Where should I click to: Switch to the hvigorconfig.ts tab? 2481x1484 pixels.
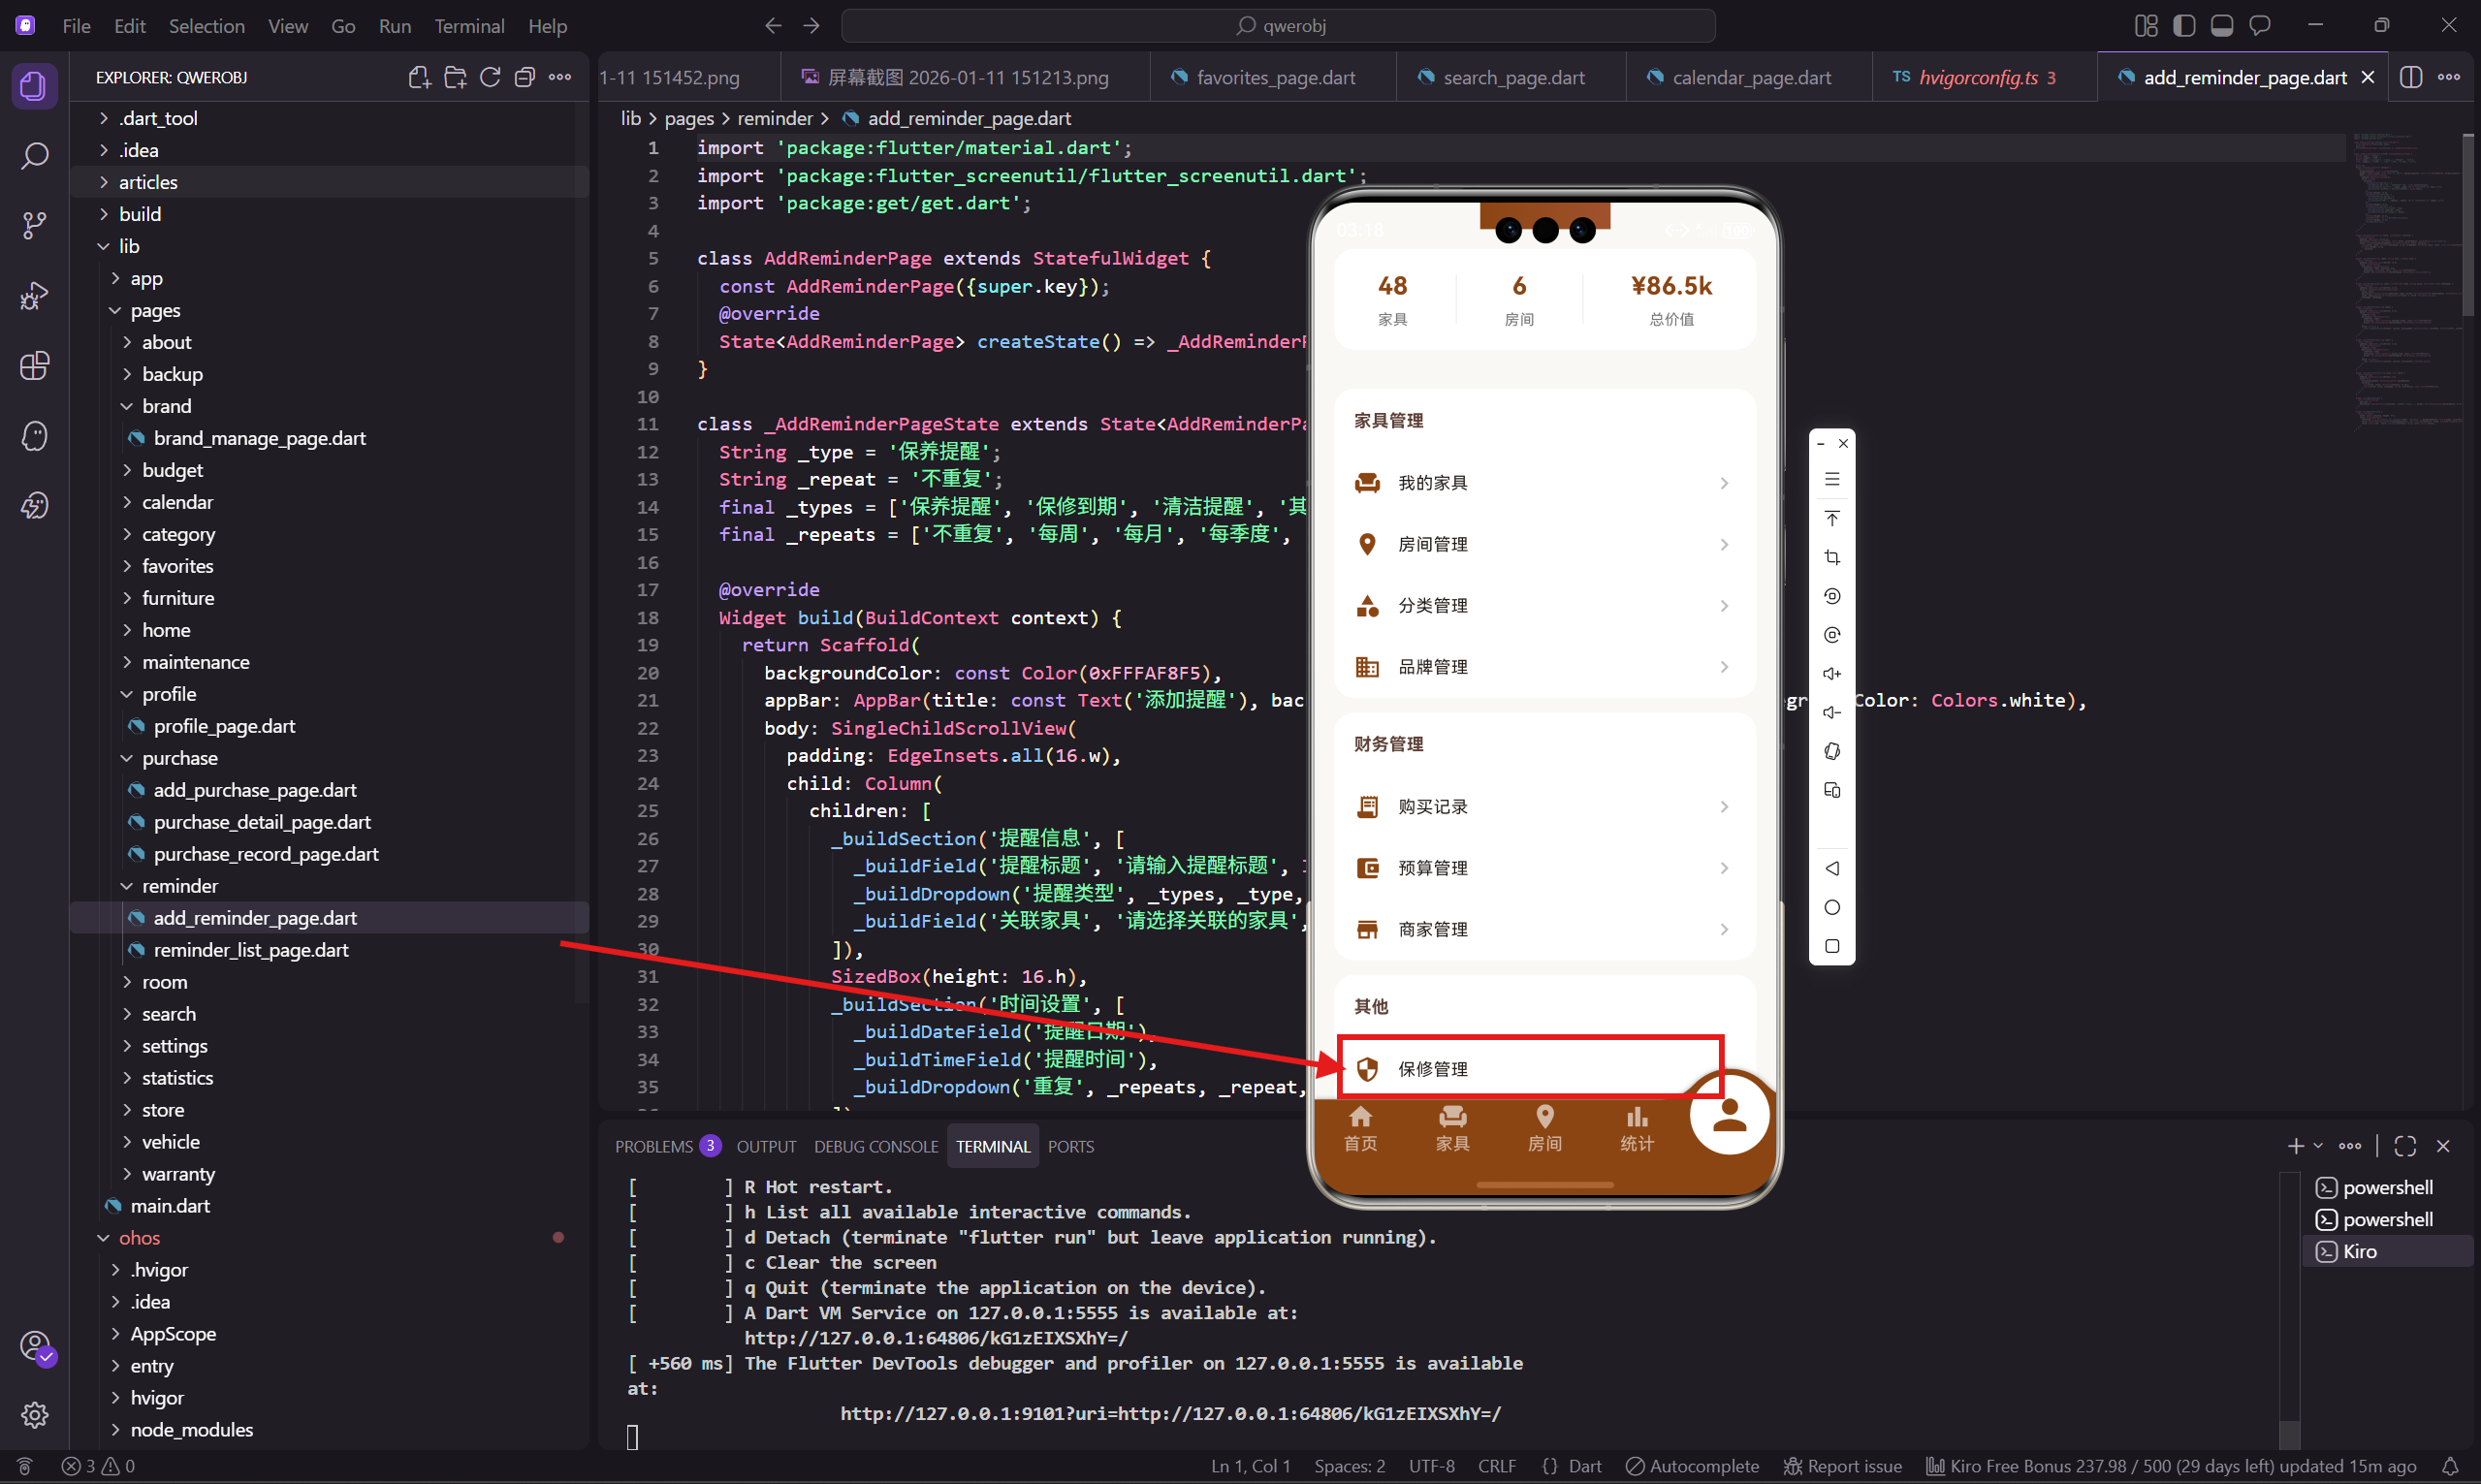tap(1982, 77)
